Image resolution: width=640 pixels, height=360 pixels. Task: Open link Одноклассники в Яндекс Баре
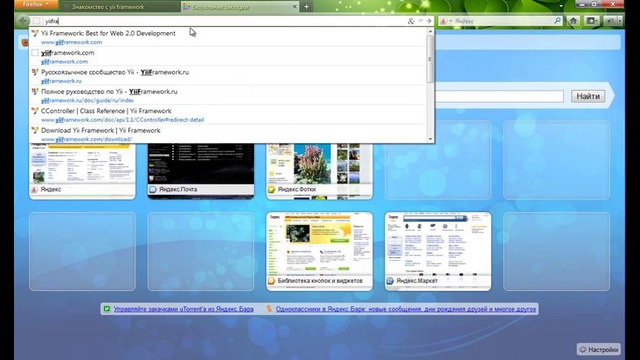tap(406, 309)
